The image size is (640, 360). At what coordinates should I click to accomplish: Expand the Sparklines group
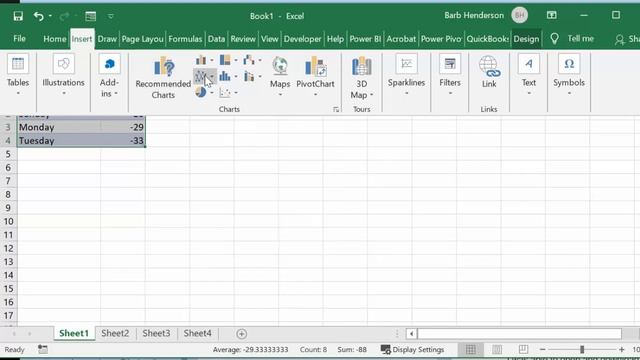[x=407, y=76]
